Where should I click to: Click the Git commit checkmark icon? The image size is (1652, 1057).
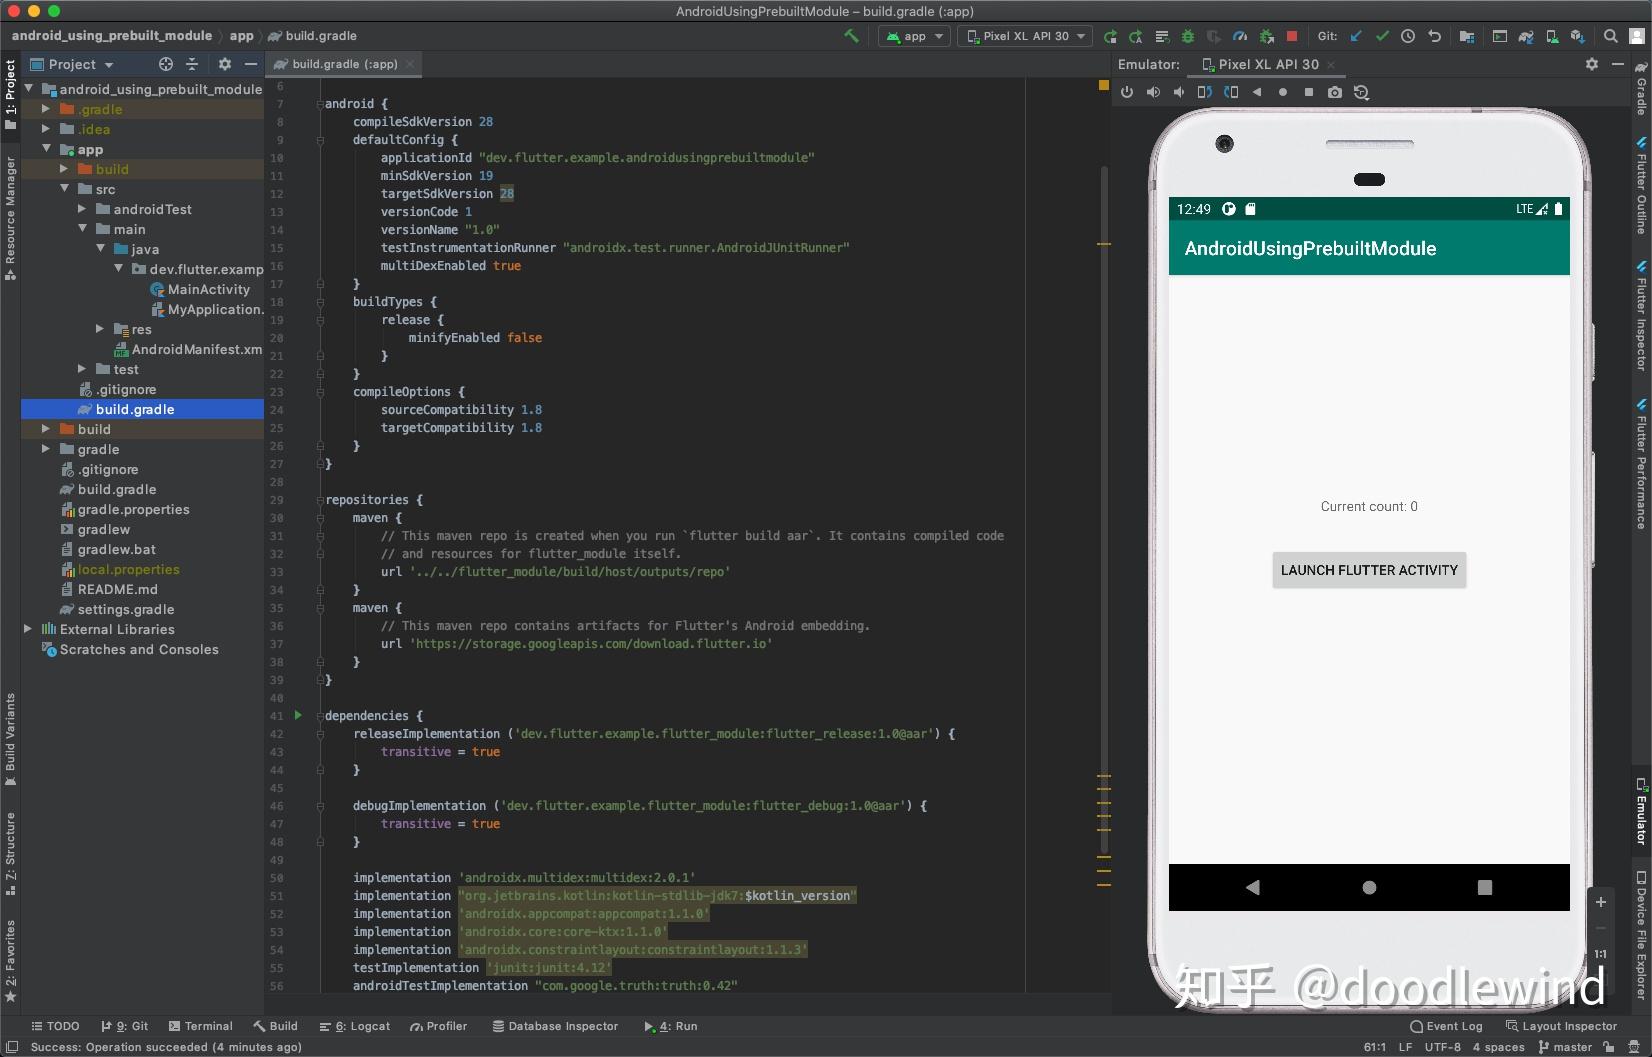click(1382, 36)
